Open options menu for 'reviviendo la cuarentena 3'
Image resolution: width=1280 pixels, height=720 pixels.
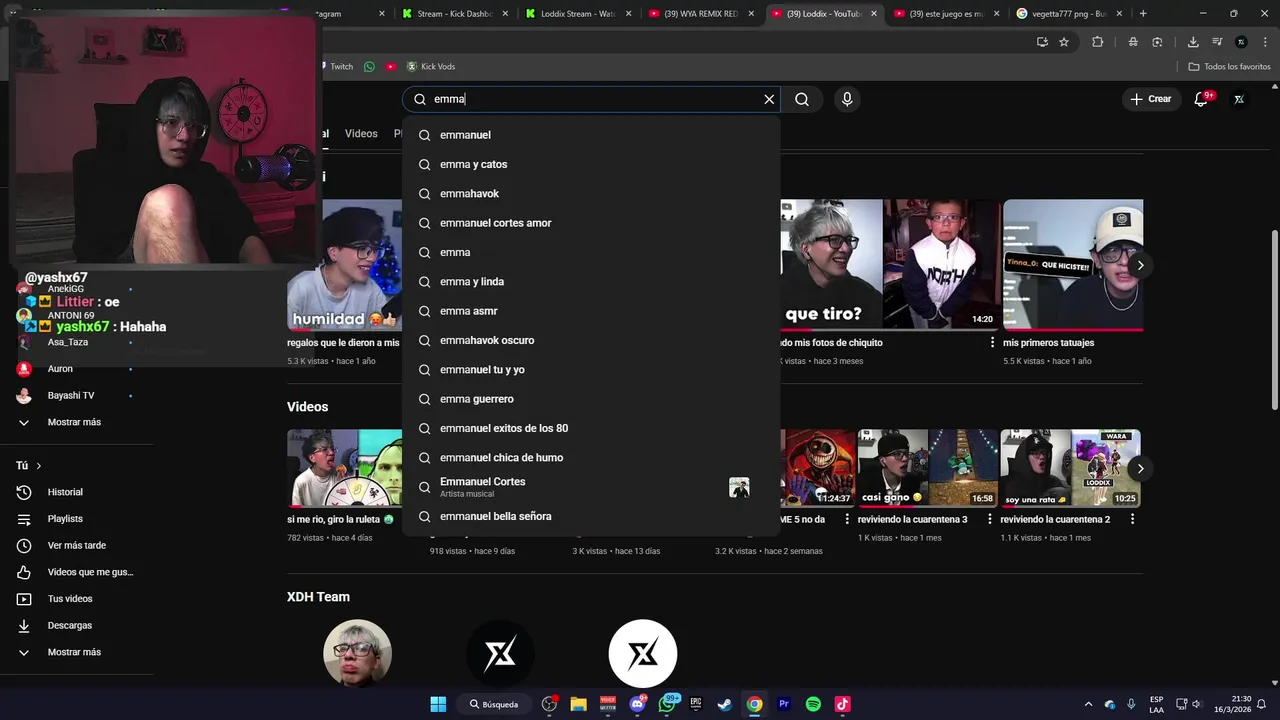990,519
